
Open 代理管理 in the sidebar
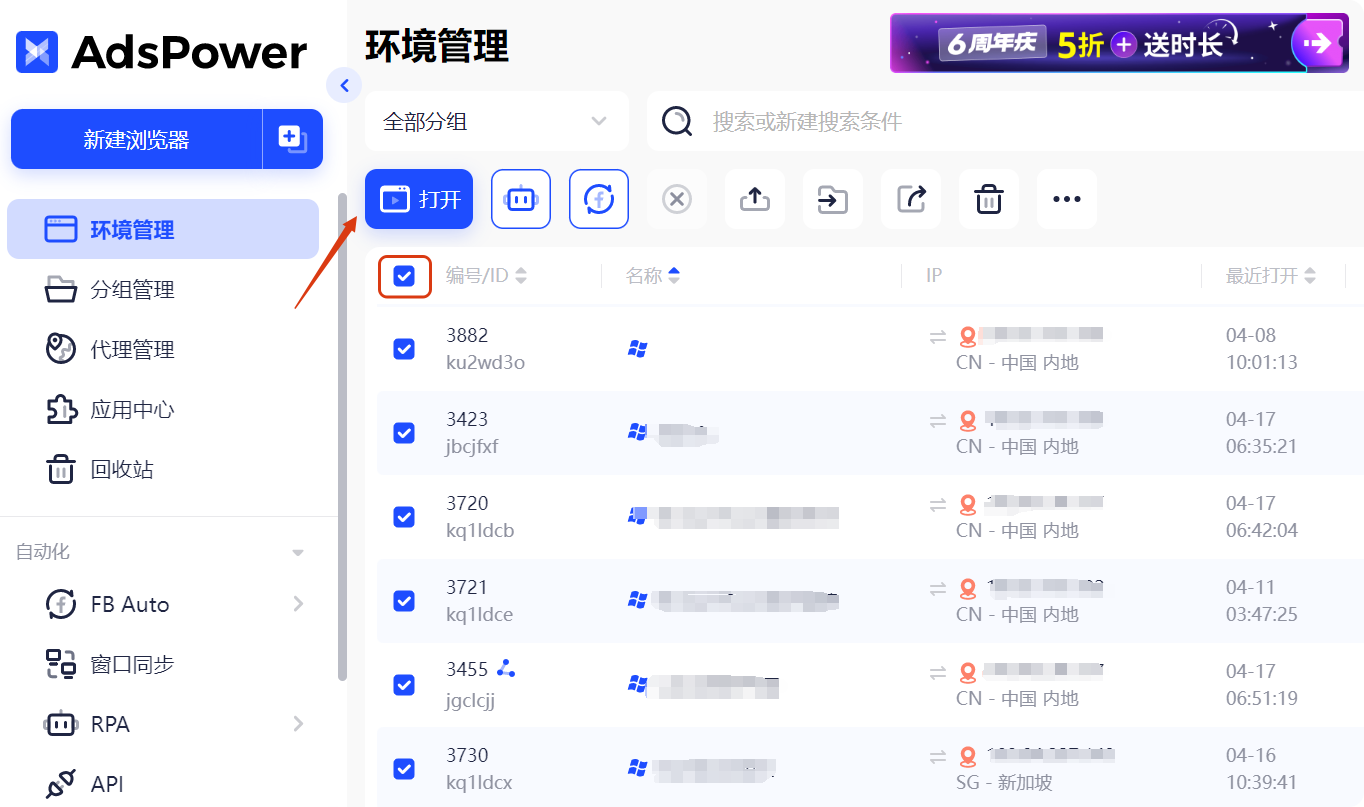pyautogui.click(x=163, y=350)
